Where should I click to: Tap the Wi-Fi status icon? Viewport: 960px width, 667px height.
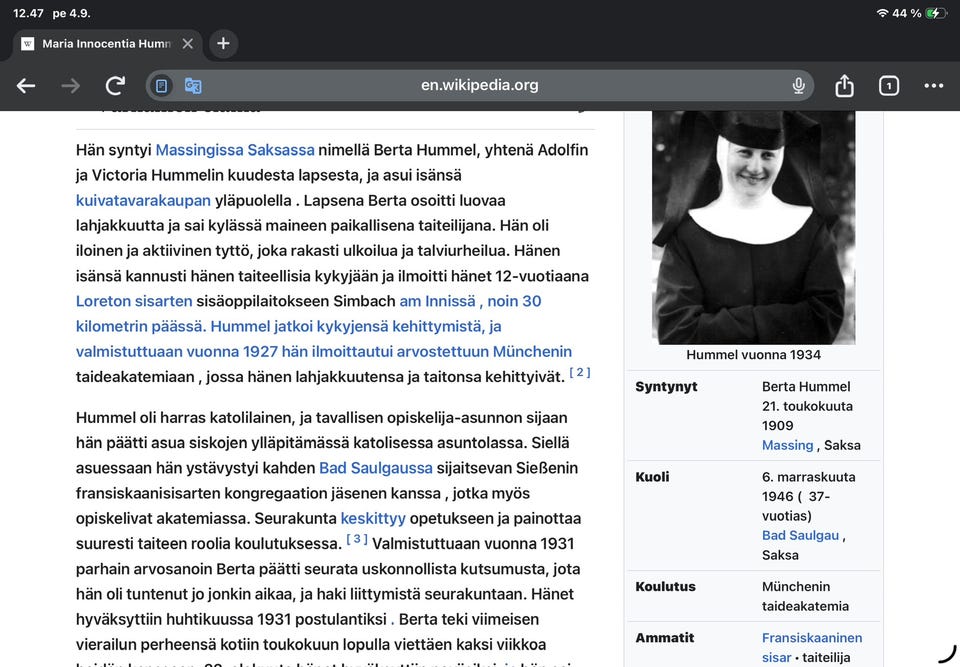click(882, 13)
